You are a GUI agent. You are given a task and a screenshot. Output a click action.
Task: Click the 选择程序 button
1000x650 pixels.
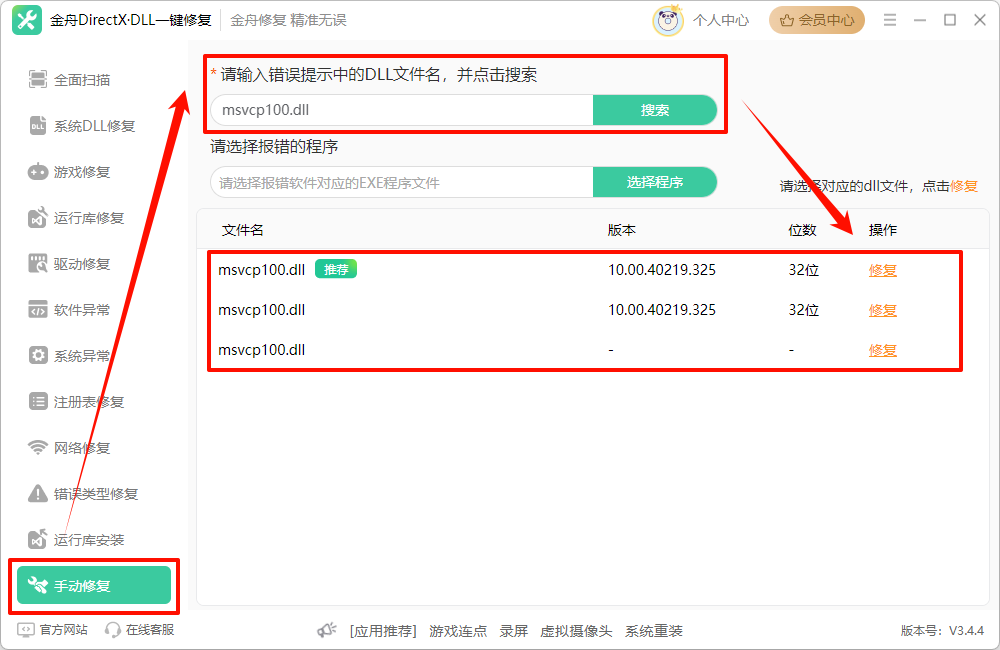(x=655, y=182)
